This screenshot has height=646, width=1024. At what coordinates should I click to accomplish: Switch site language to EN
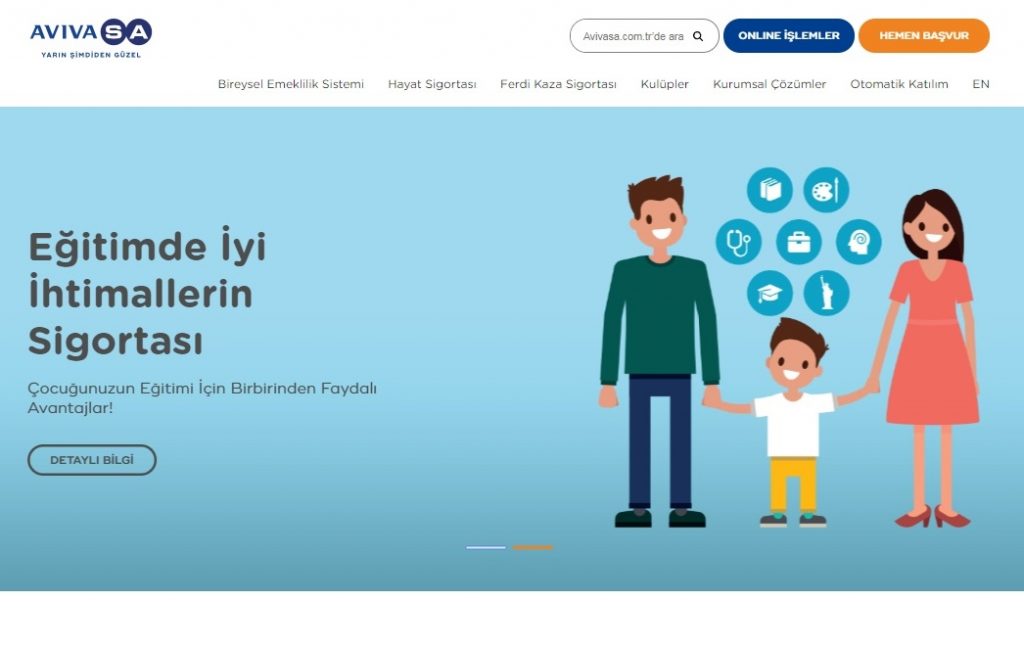[x=980, y=84]
